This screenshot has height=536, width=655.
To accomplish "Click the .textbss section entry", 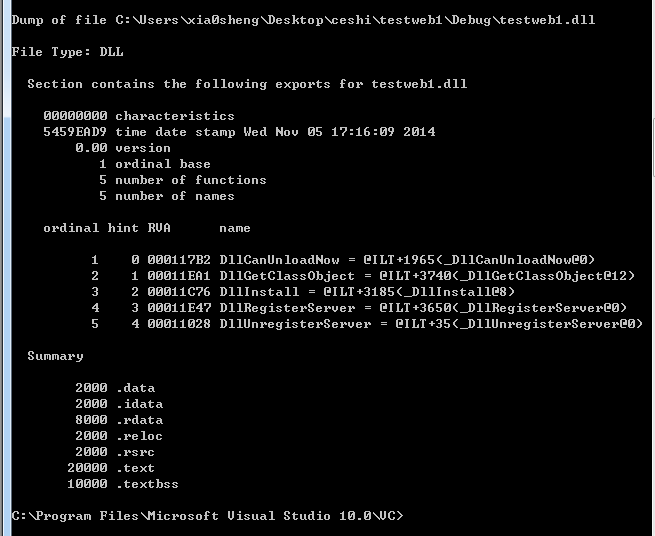I will click(123, 484).
